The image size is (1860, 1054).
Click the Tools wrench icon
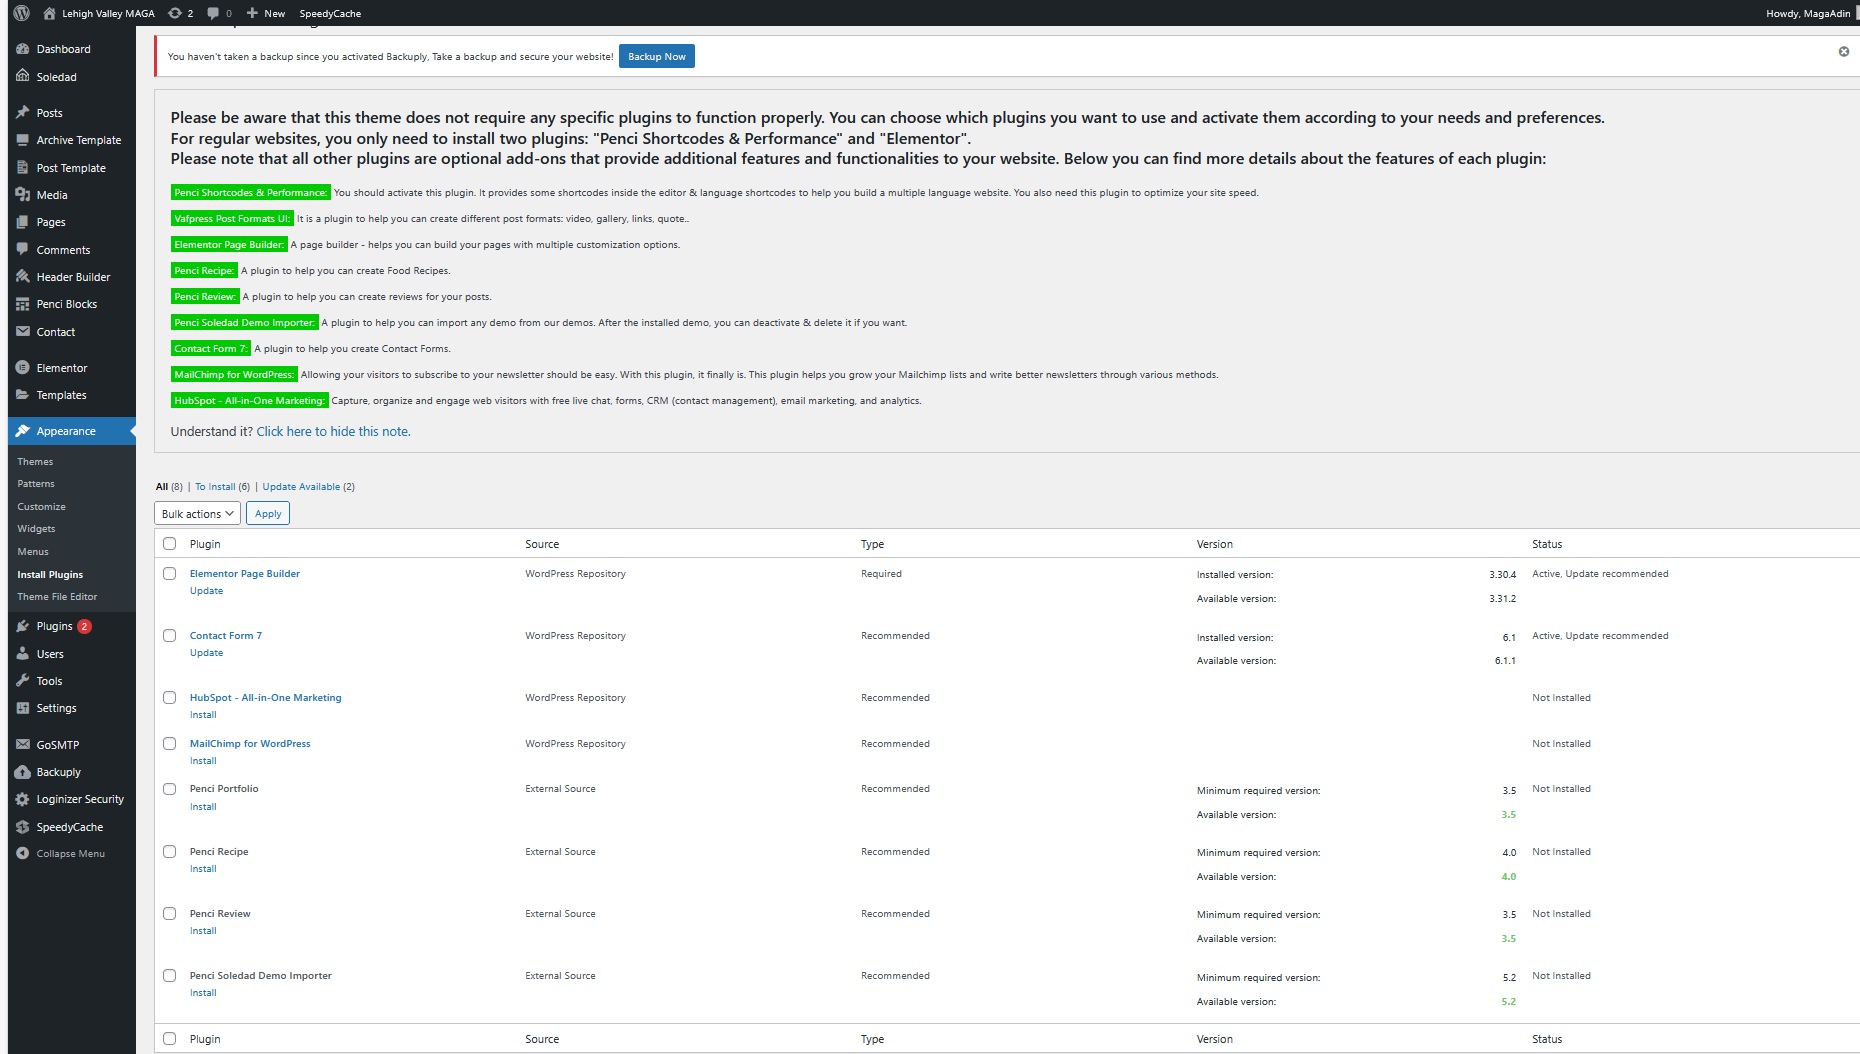23,681
